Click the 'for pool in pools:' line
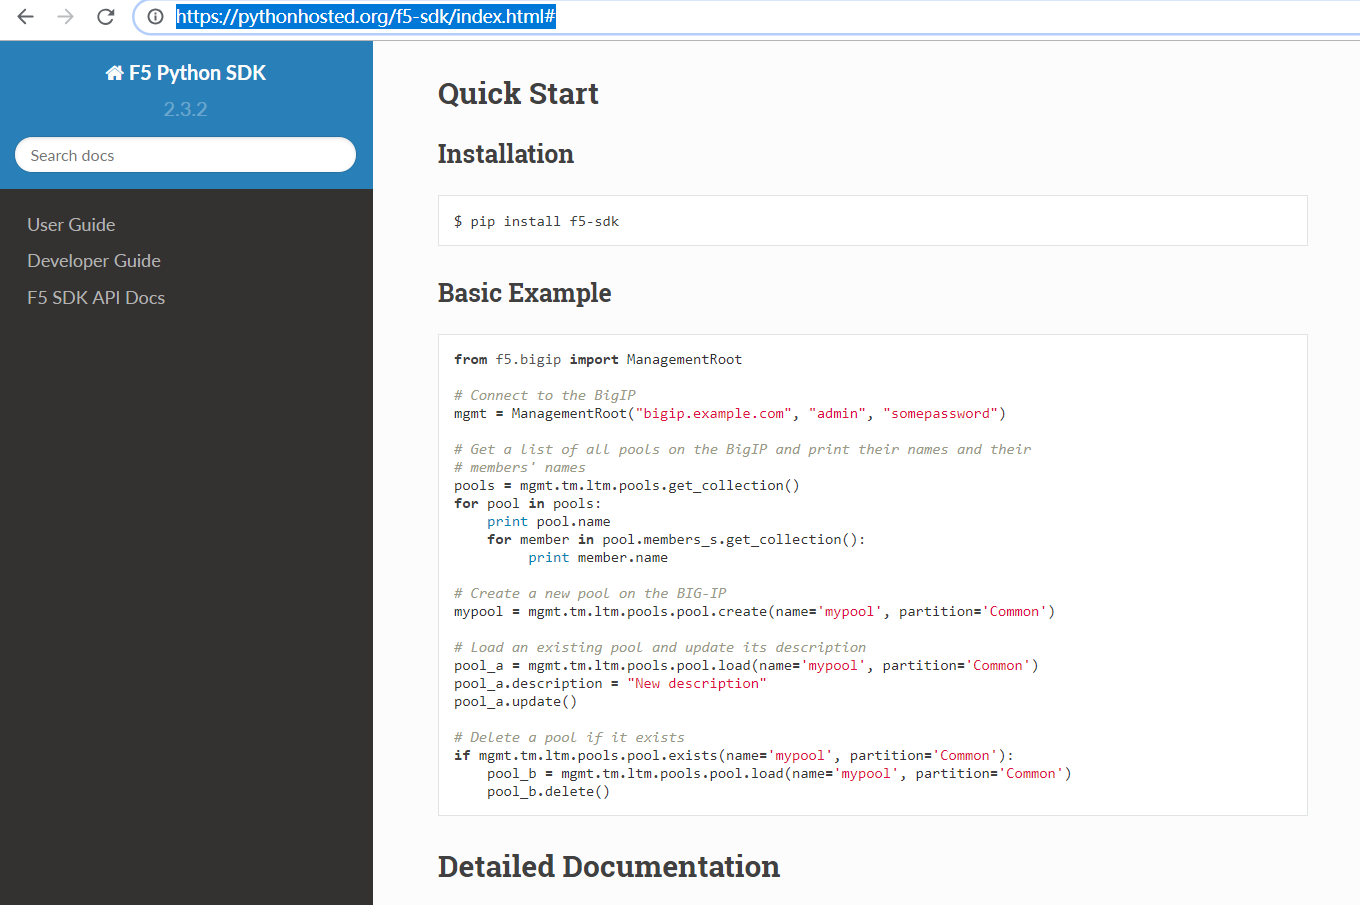Image resolution: width=1360 pixels, height=905 pixels. [x=528, y=503]
